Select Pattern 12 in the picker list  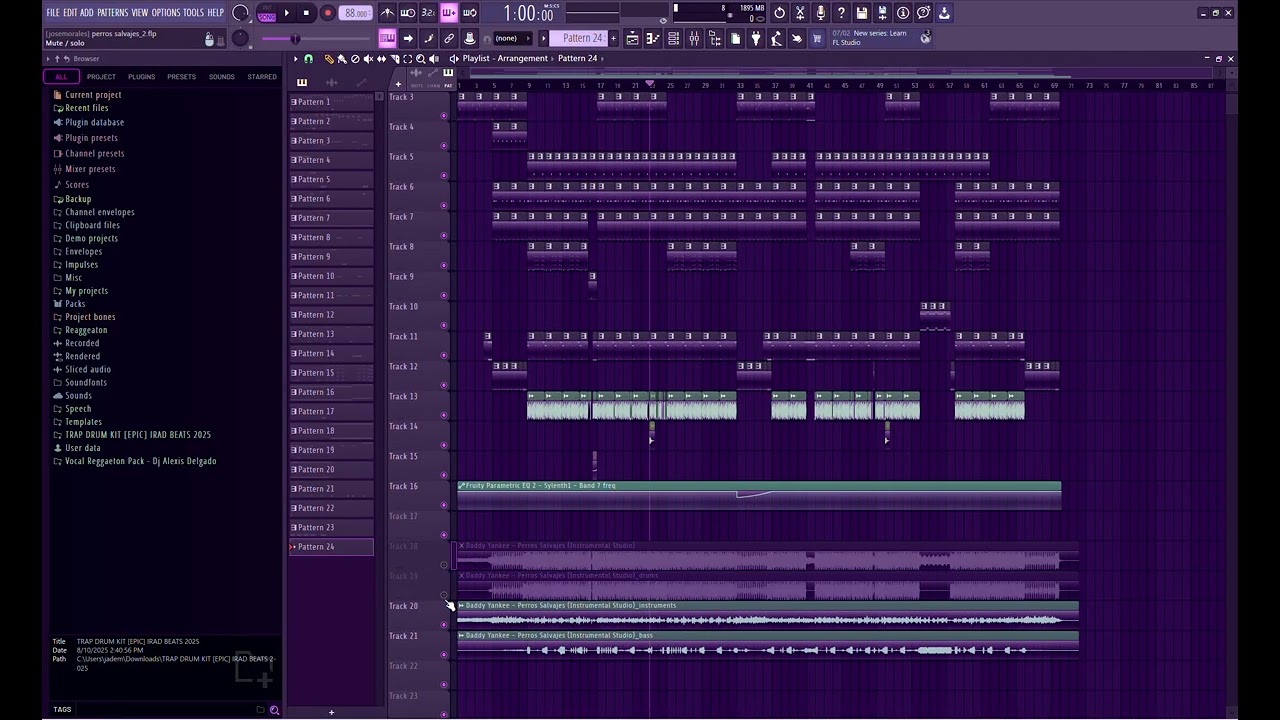pos(331,315)
